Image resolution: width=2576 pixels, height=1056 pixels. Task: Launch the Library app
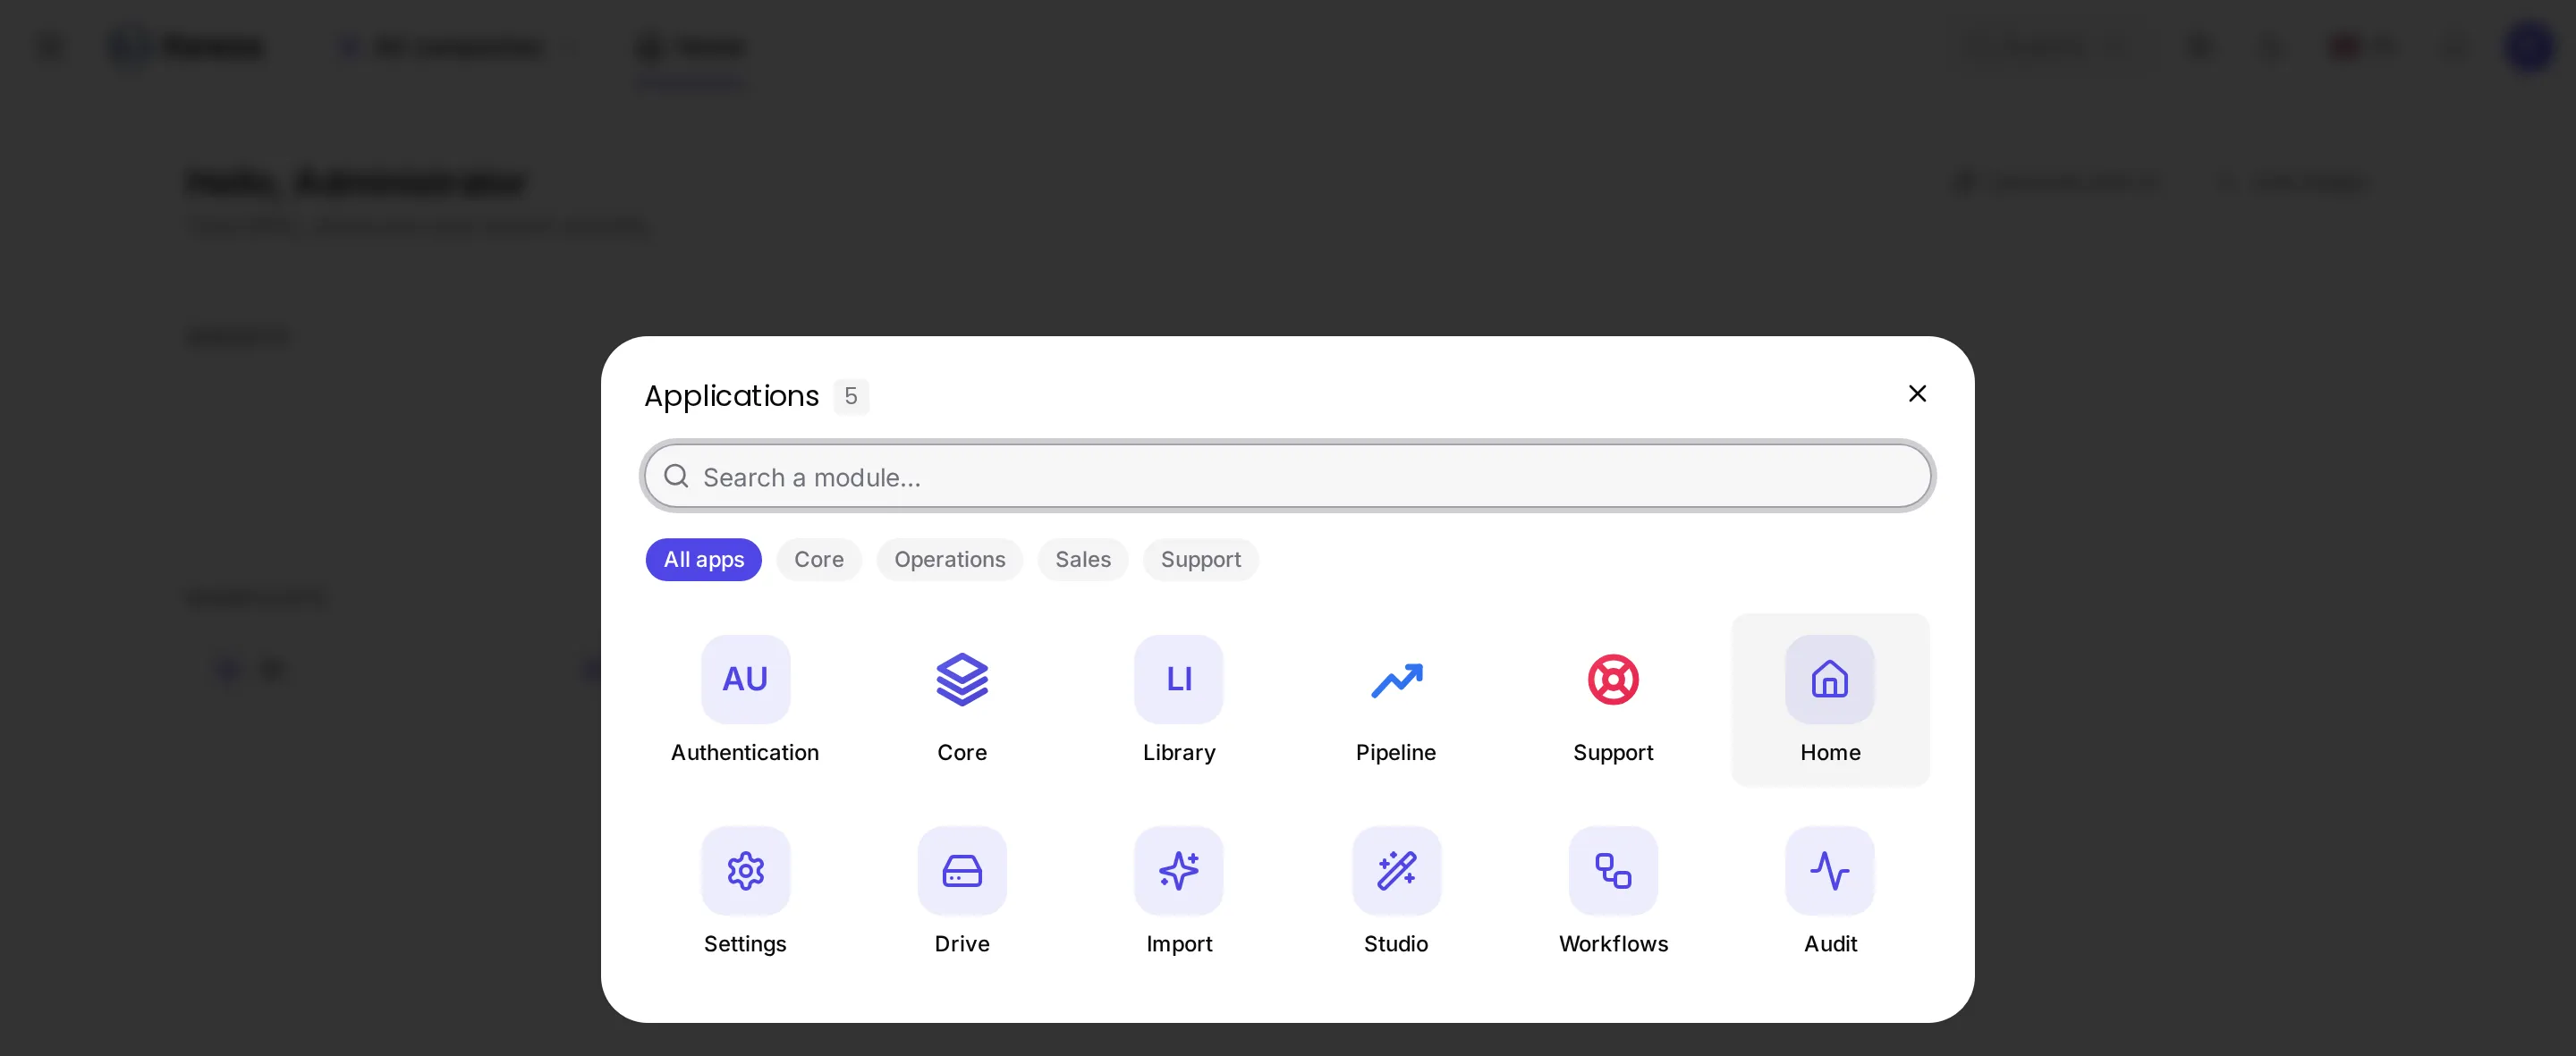point(1179,699)
